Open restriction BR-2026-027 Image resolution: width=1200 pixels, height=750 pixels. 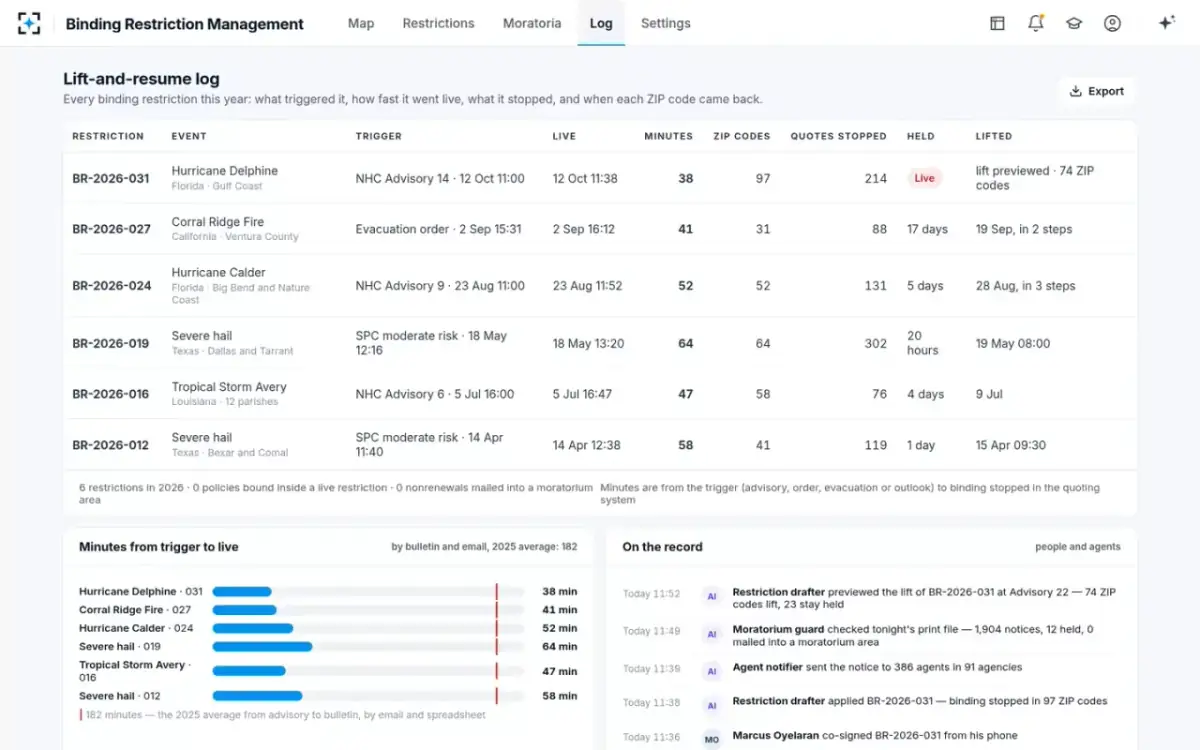(111, 229)
